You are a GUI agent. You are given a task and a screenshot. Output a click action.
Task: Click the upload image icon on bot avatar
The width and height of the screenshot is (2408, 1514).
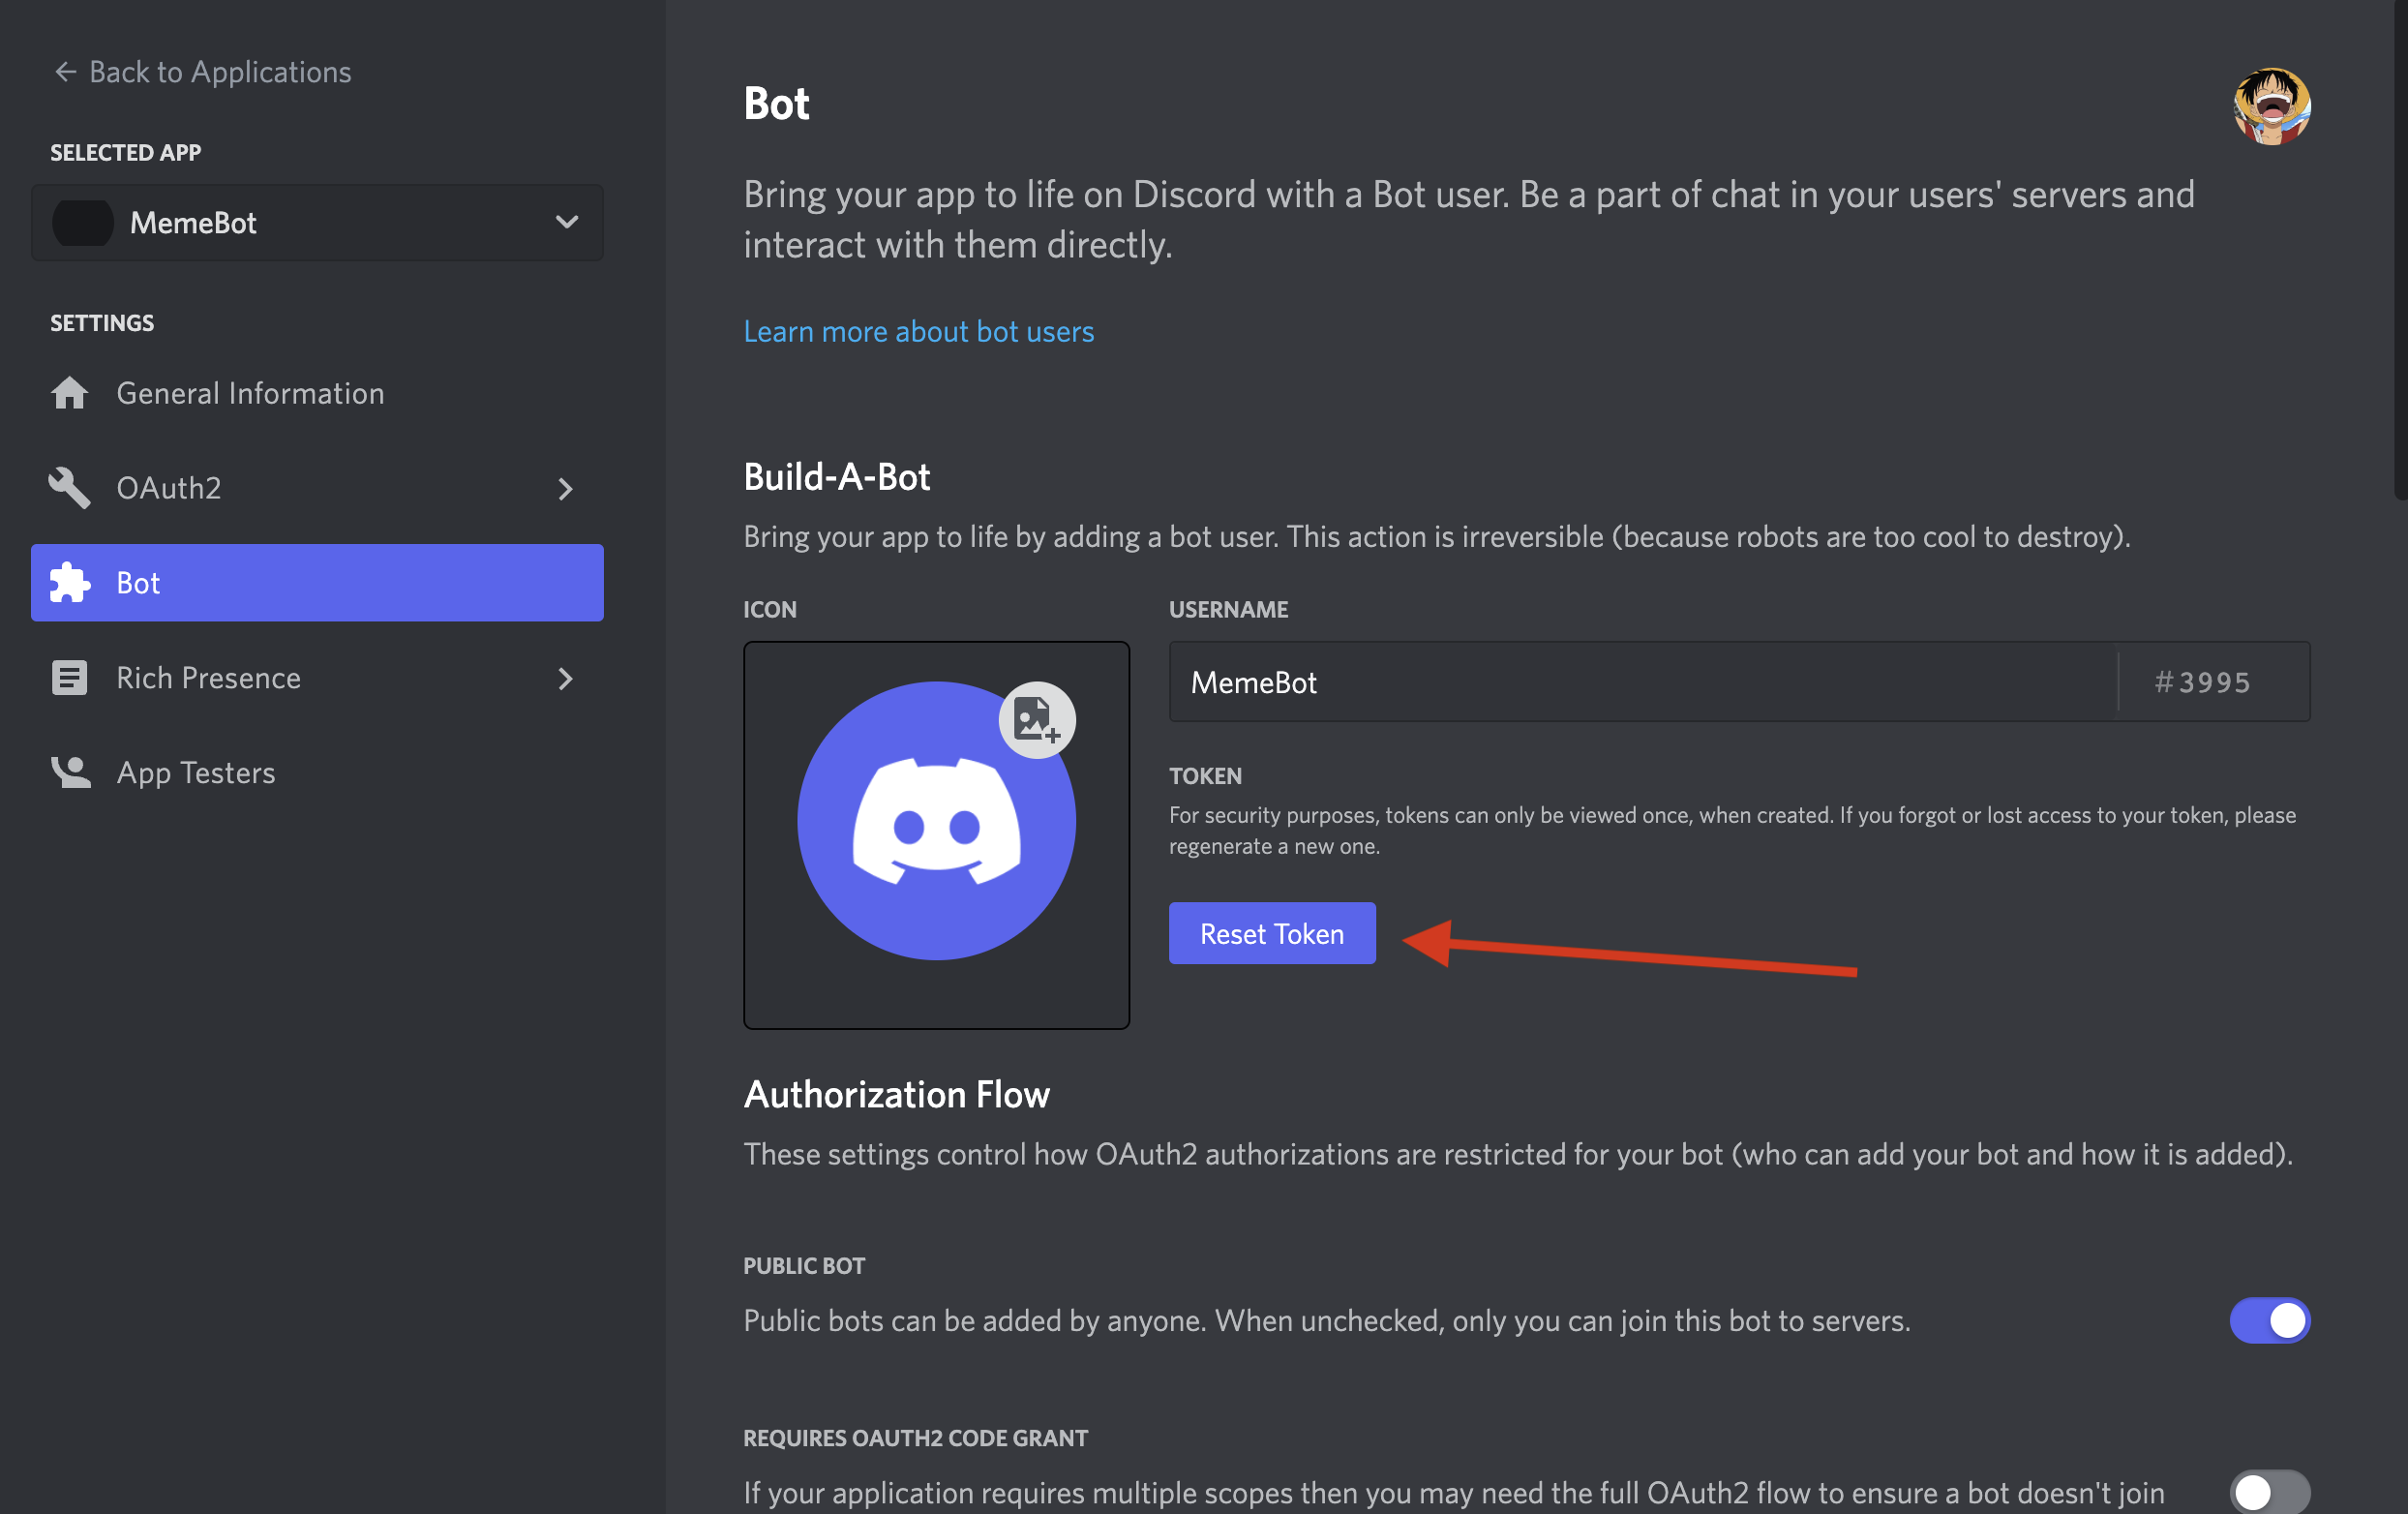(1036, 720)
